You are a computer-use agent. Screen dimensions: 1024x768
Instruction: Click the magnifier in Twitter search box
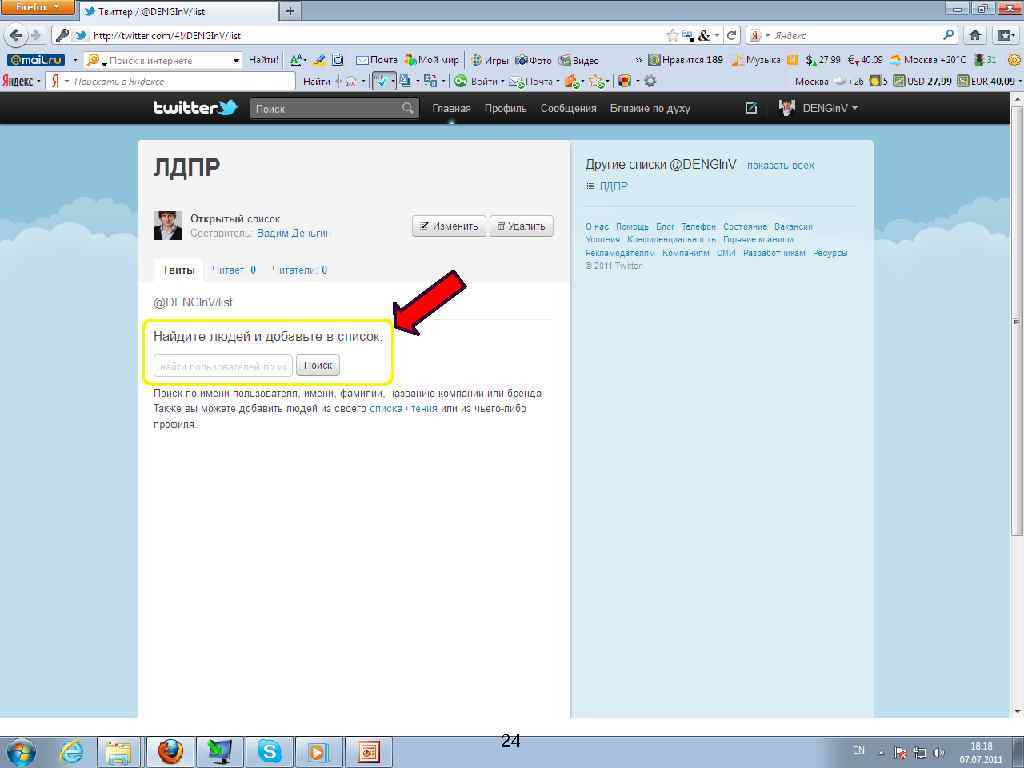pos(408,108)
